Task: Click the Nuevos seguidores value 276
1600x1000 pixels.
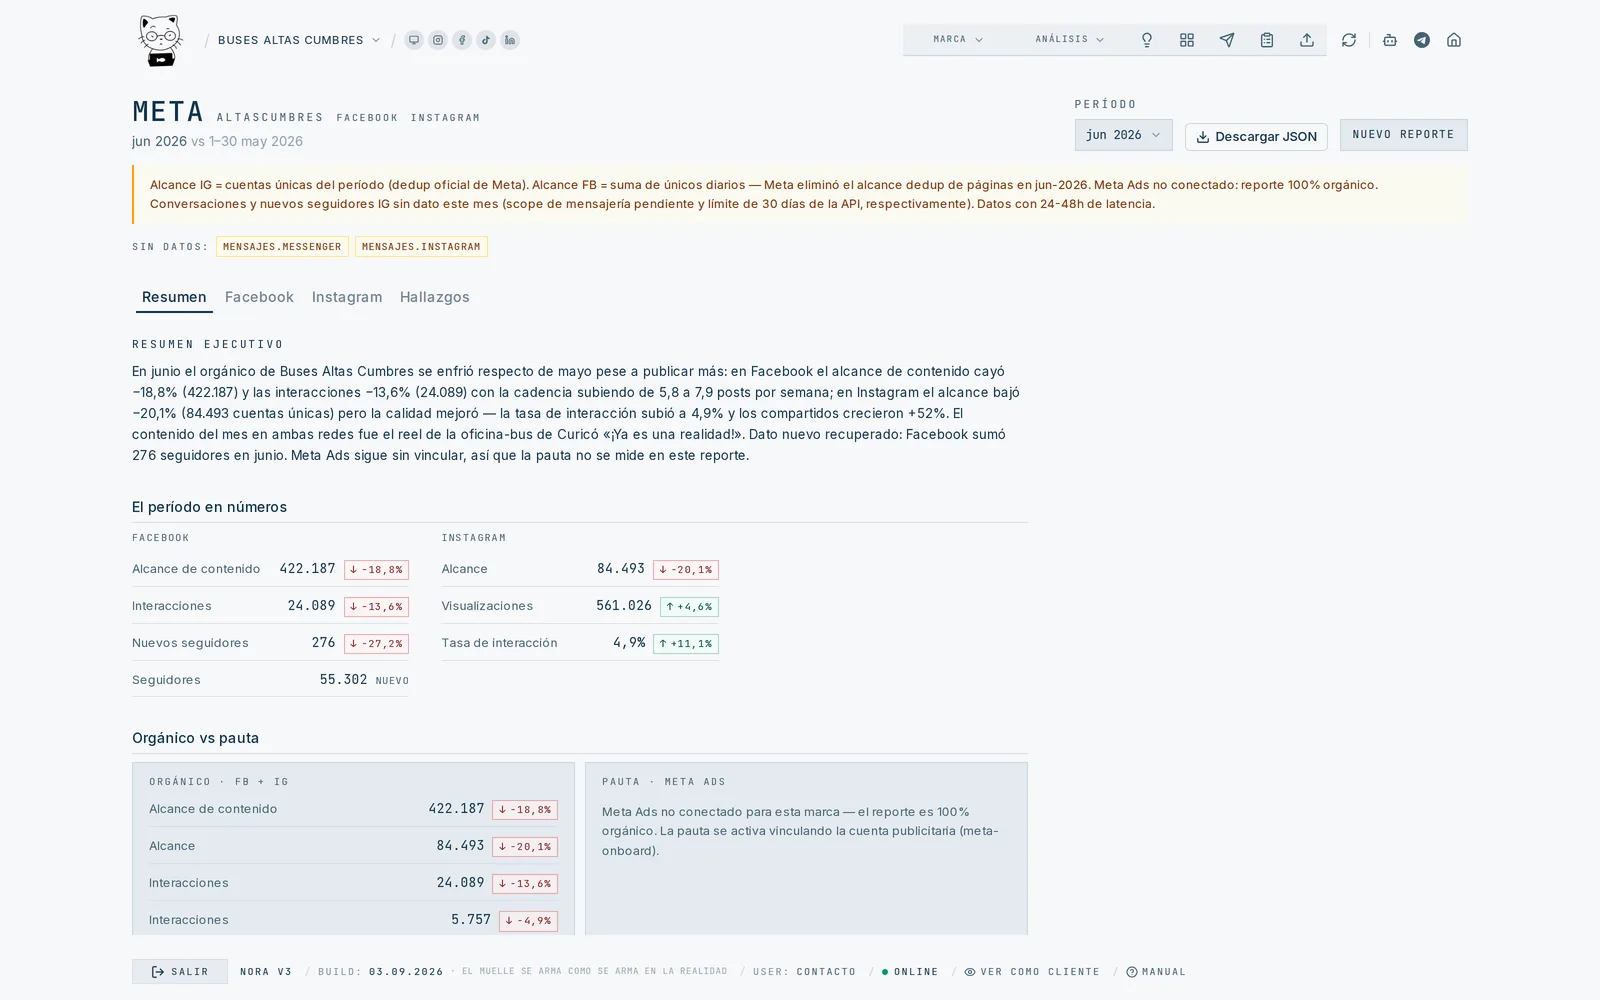Action: tap(324, 643)
